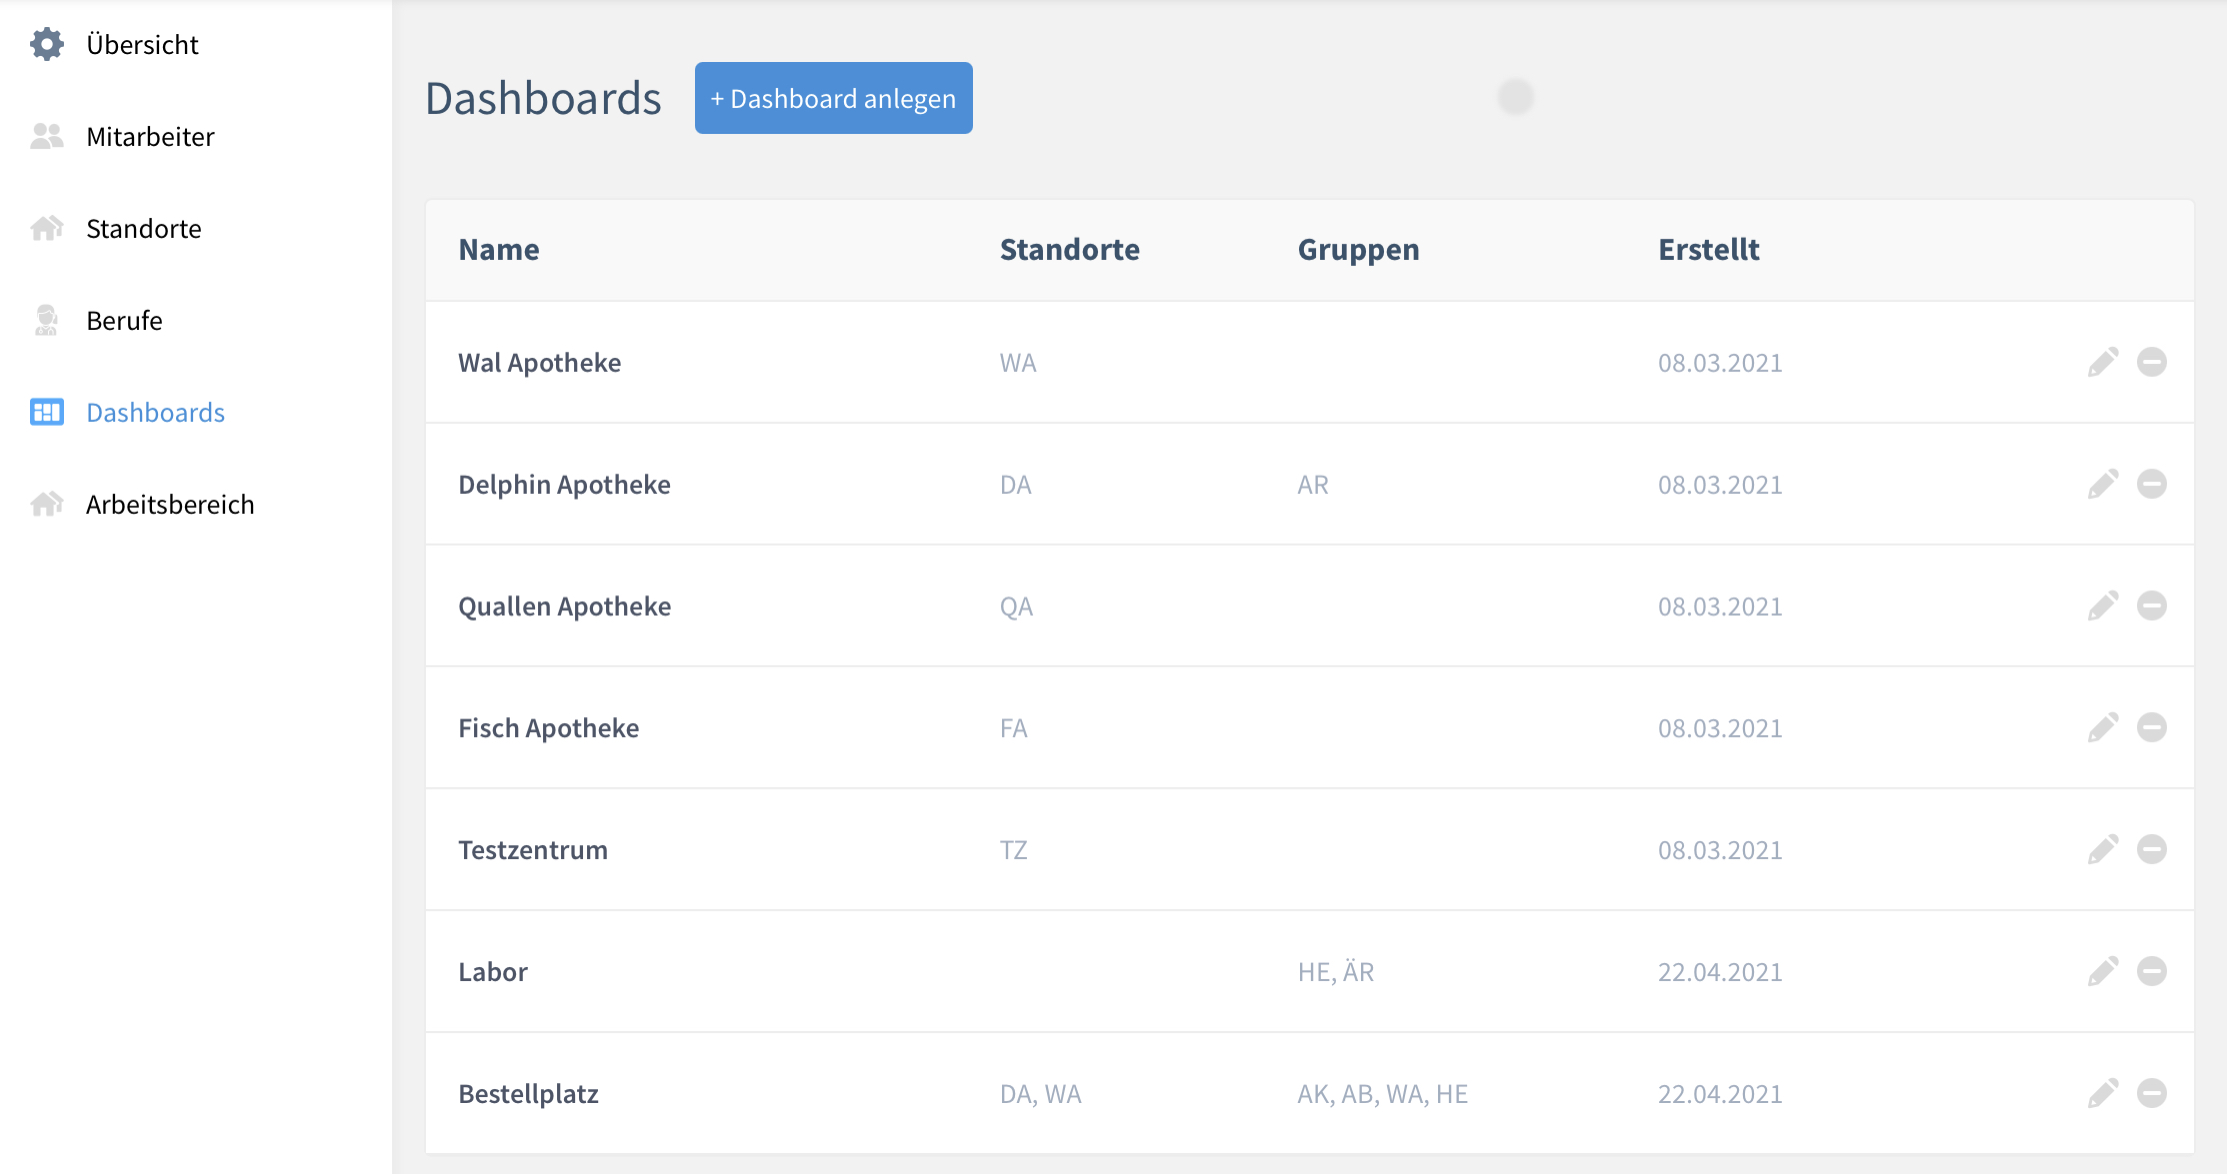
Task: Click the QA location code
Action: click(1016, 606)
